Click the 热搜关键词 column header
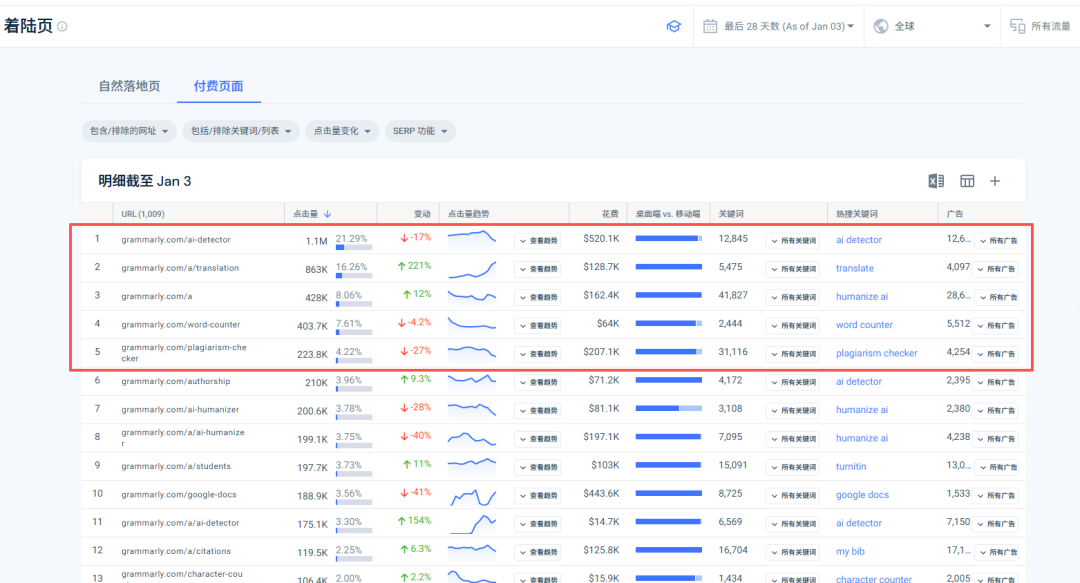1080x583 pixels. (x=856, y=214)
